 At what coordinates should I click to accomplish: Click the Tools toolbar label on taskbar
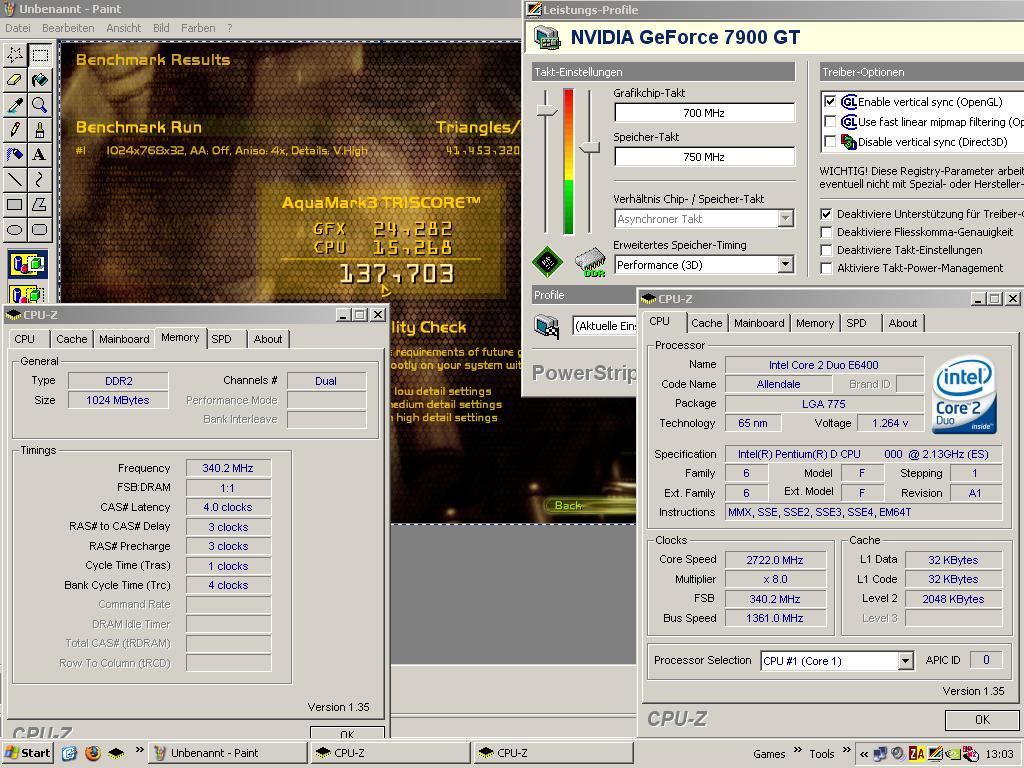pos(822,754)
